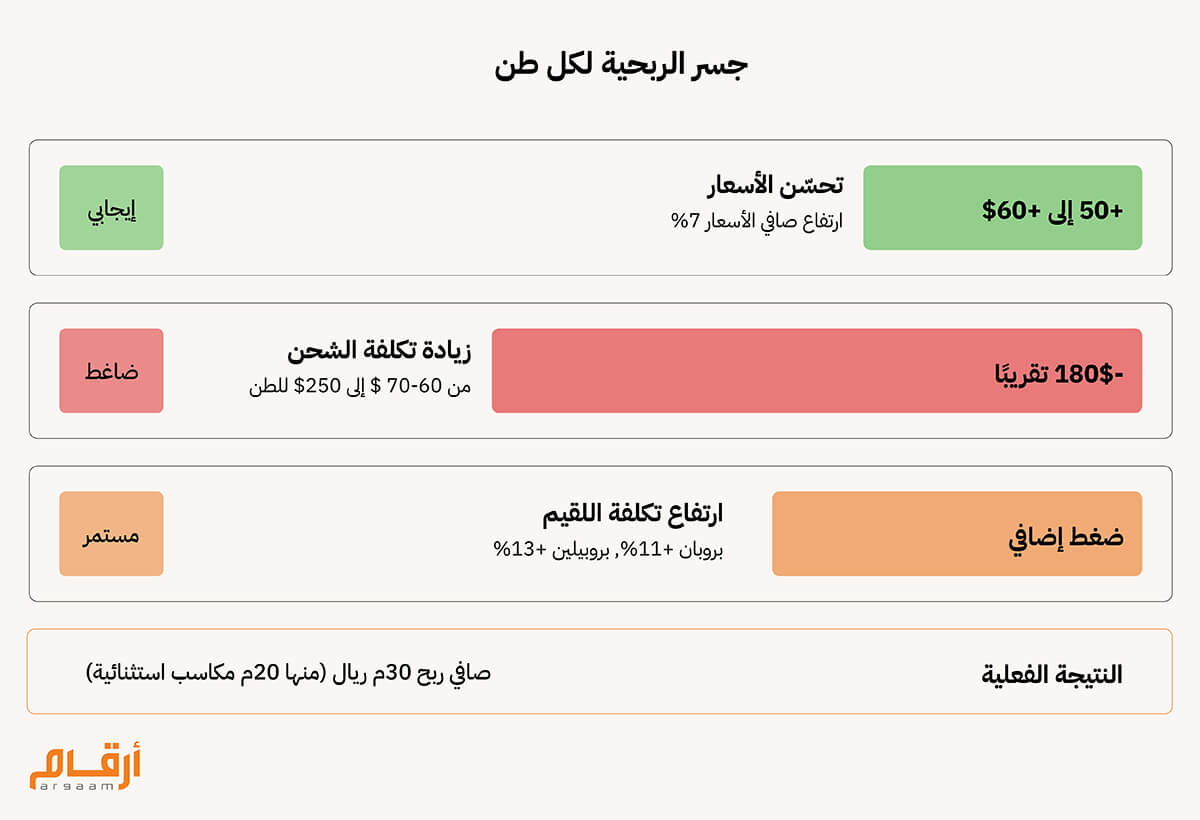Viewport: 1200px width, 820px height.
Task: Click the actual result summary box
Action: (x=600, y=671)
